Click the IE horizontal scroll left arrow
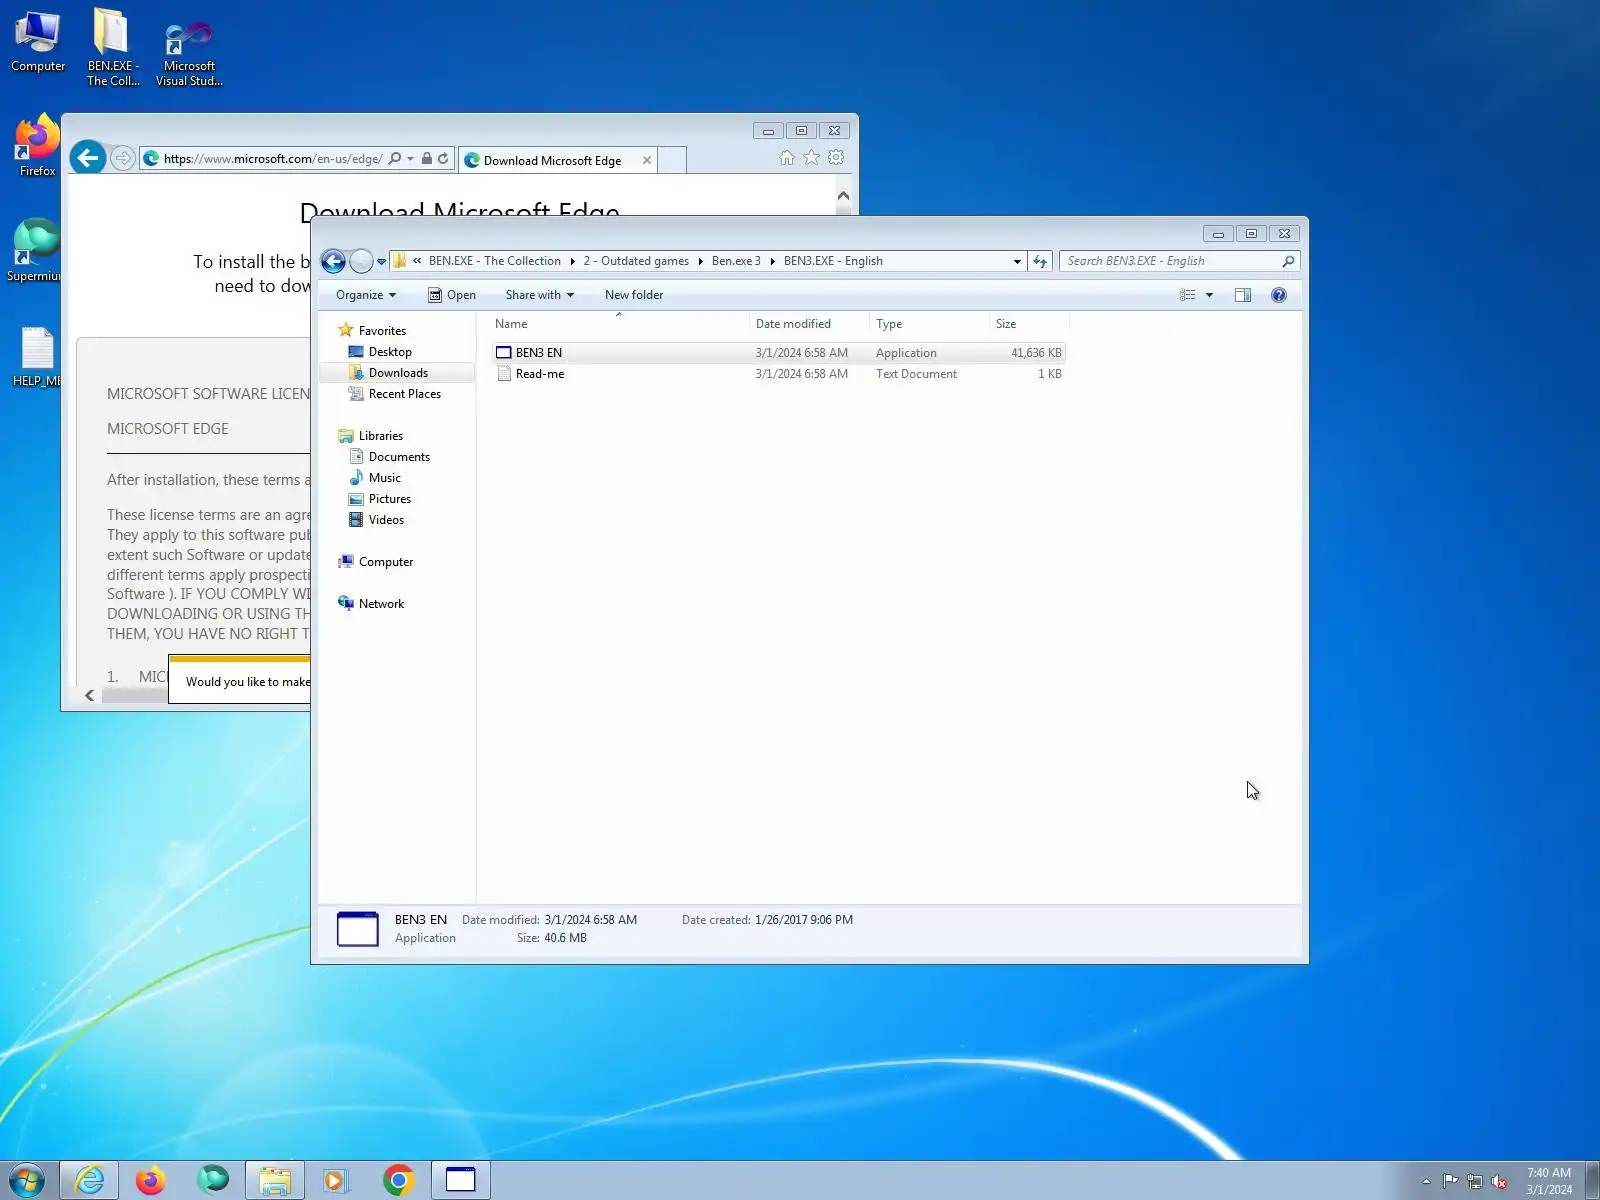 click(x=90, y=695)
